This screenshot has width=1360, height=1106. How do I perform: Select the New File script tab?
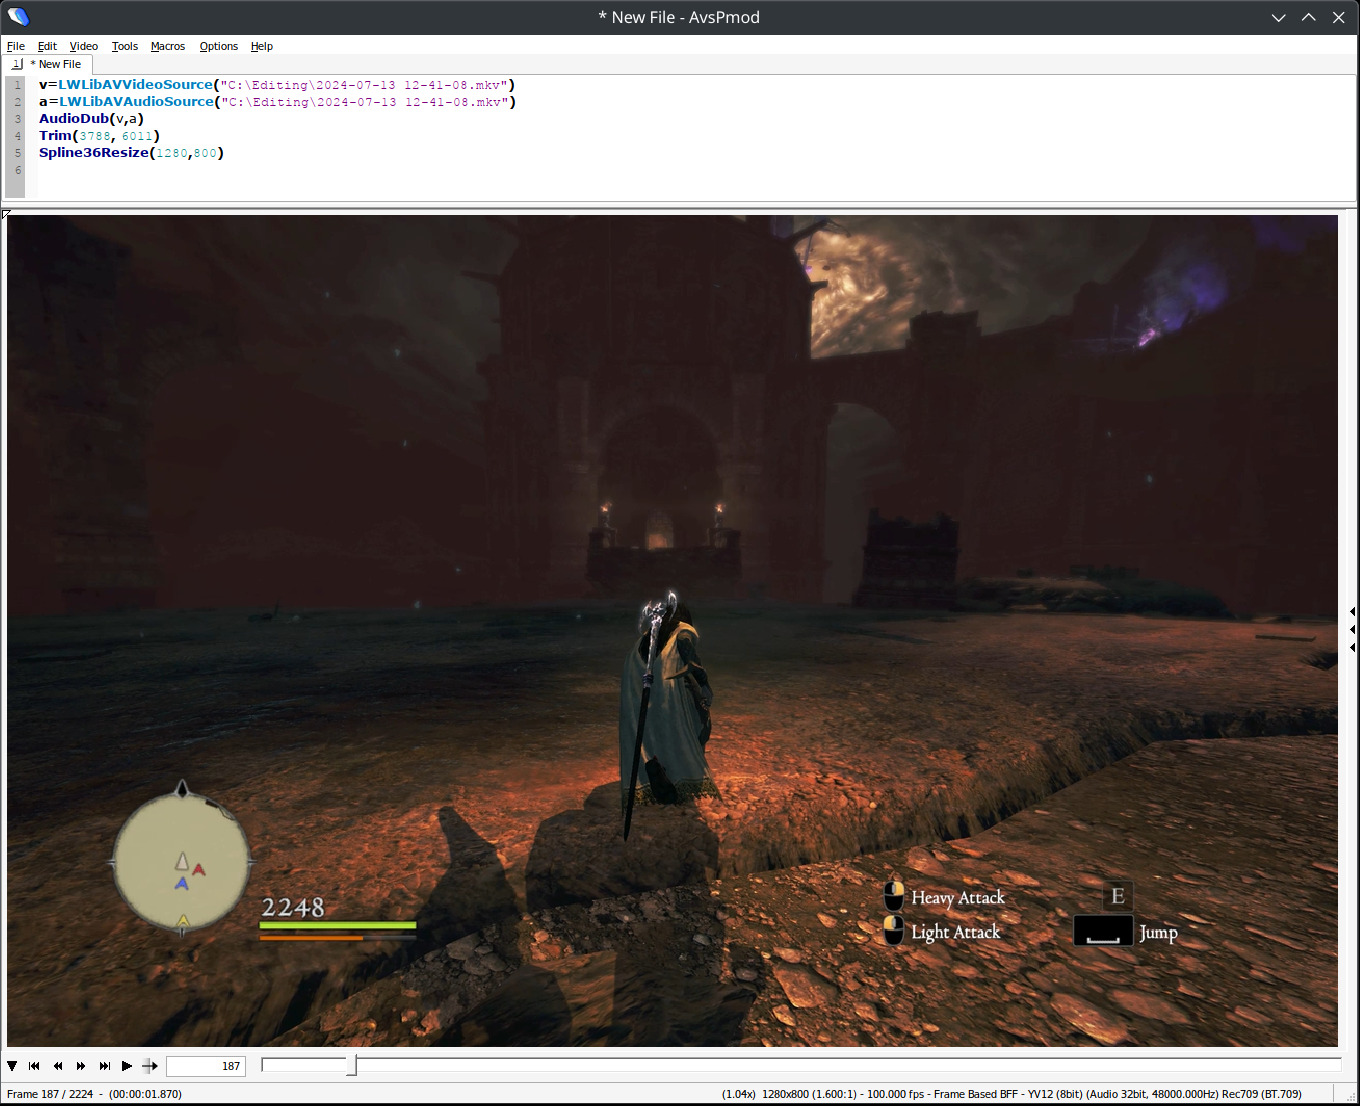(49, 64)
